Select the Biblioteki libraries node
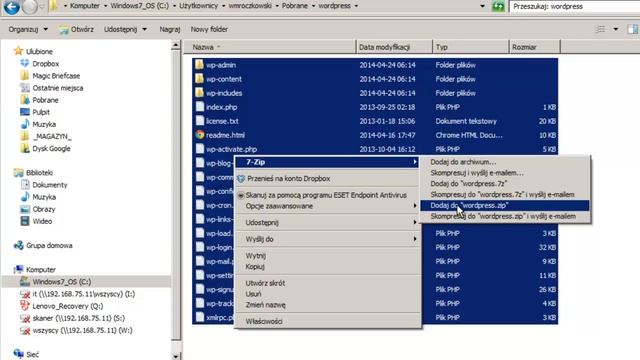640x360 pixels. 40,173
